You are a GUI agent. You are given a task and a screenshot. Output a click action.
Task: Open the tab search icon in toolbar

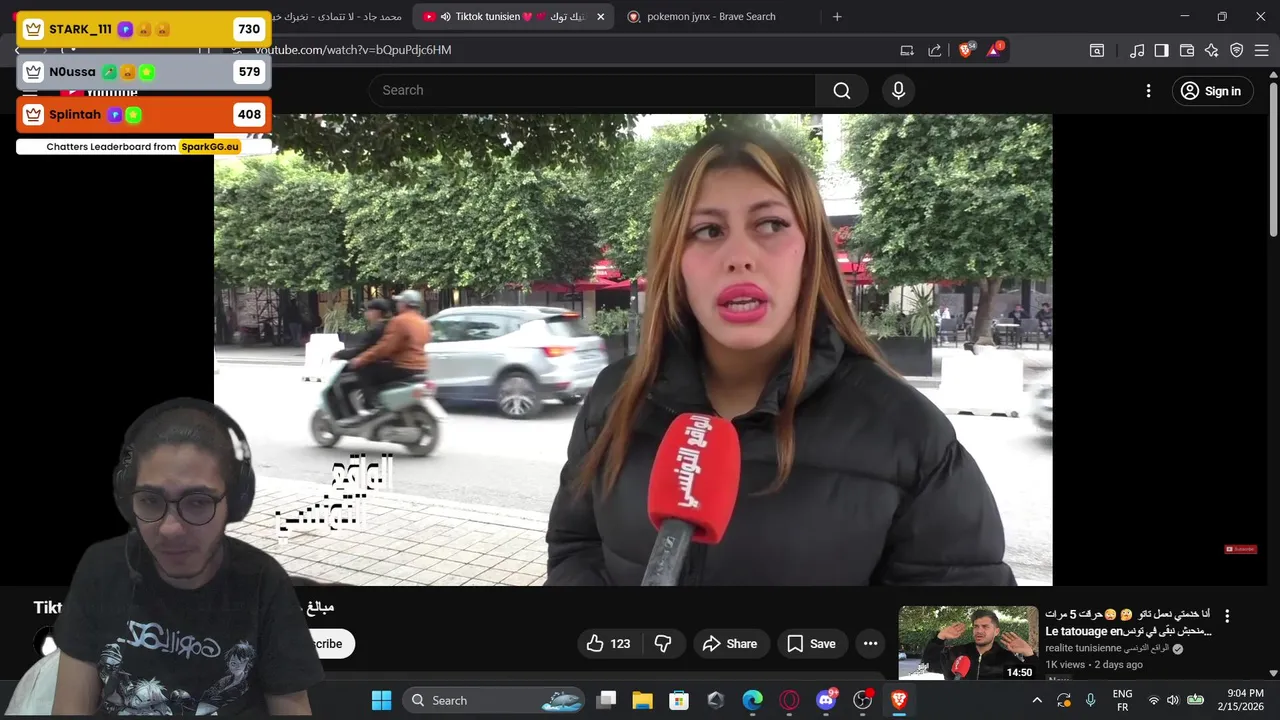click(1097, 50)
